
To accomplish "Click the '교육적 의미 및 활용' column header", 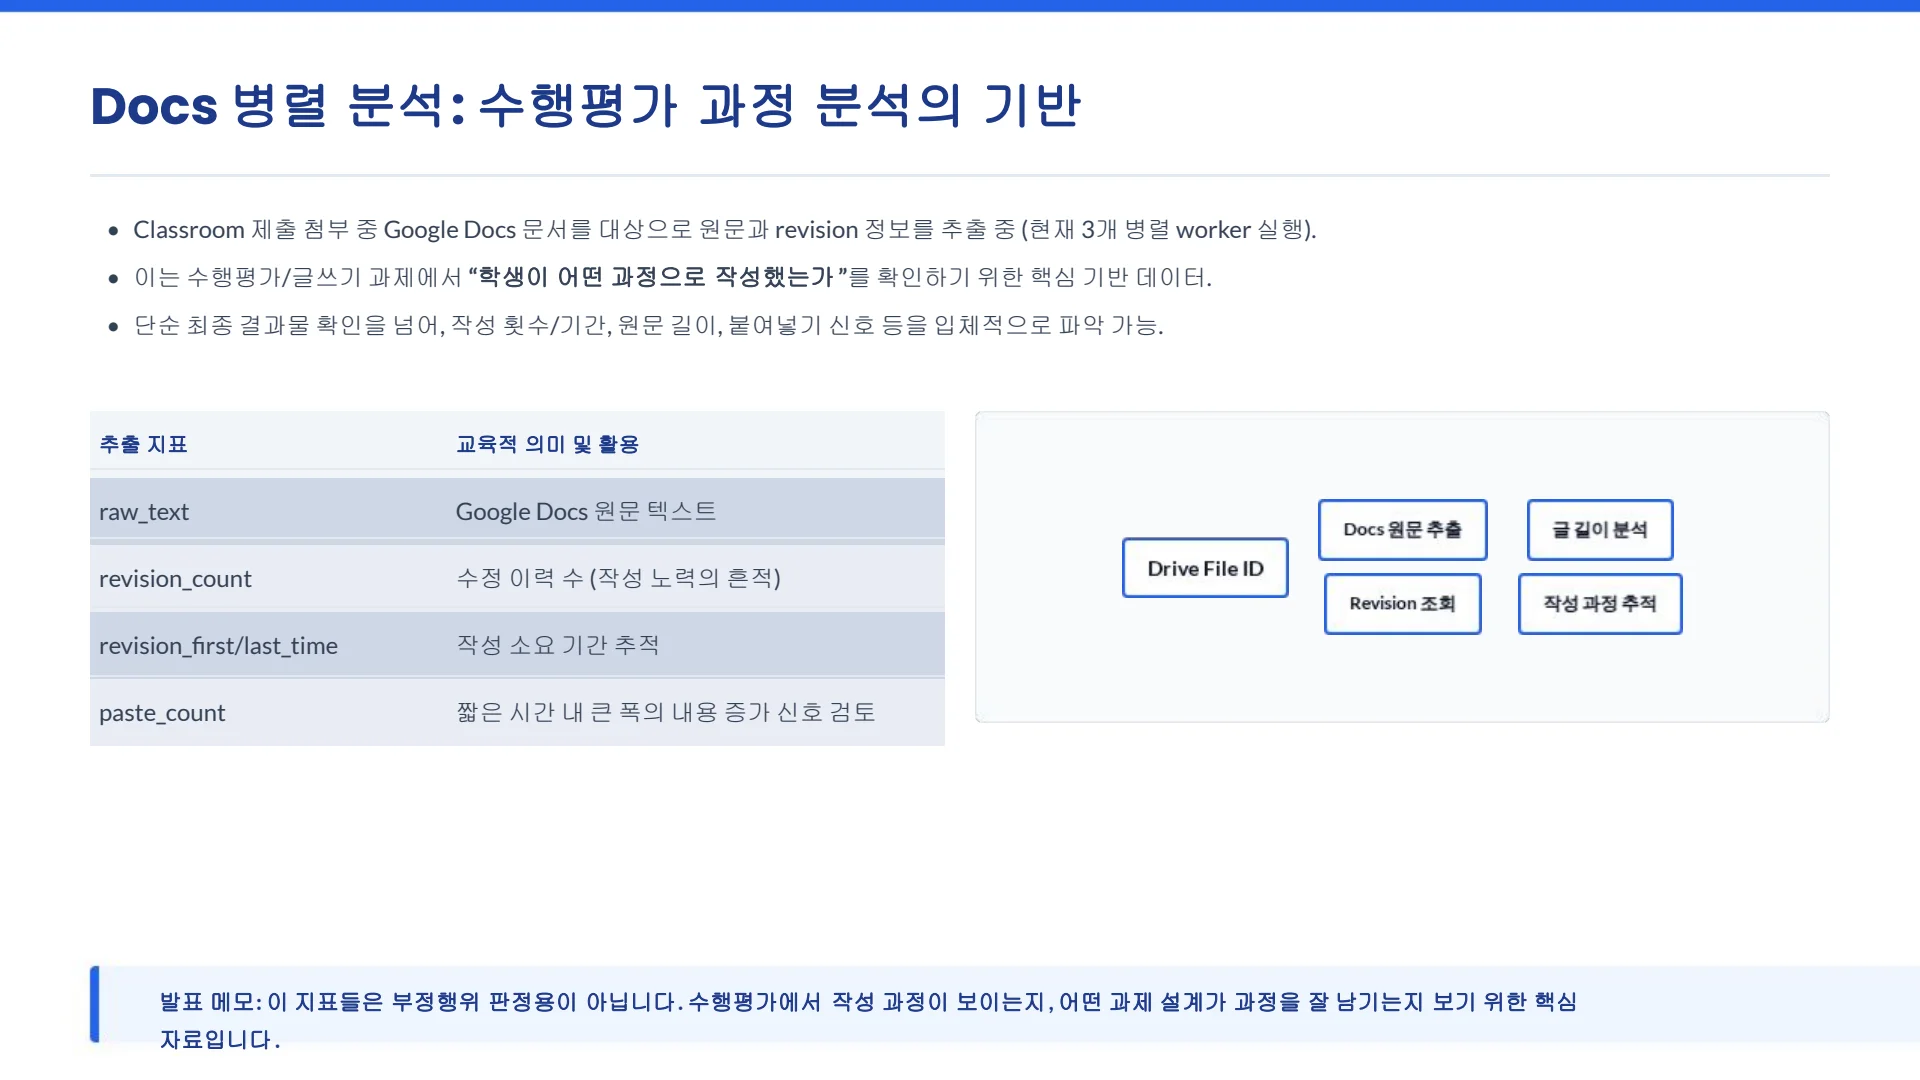I will coord(547,444).
